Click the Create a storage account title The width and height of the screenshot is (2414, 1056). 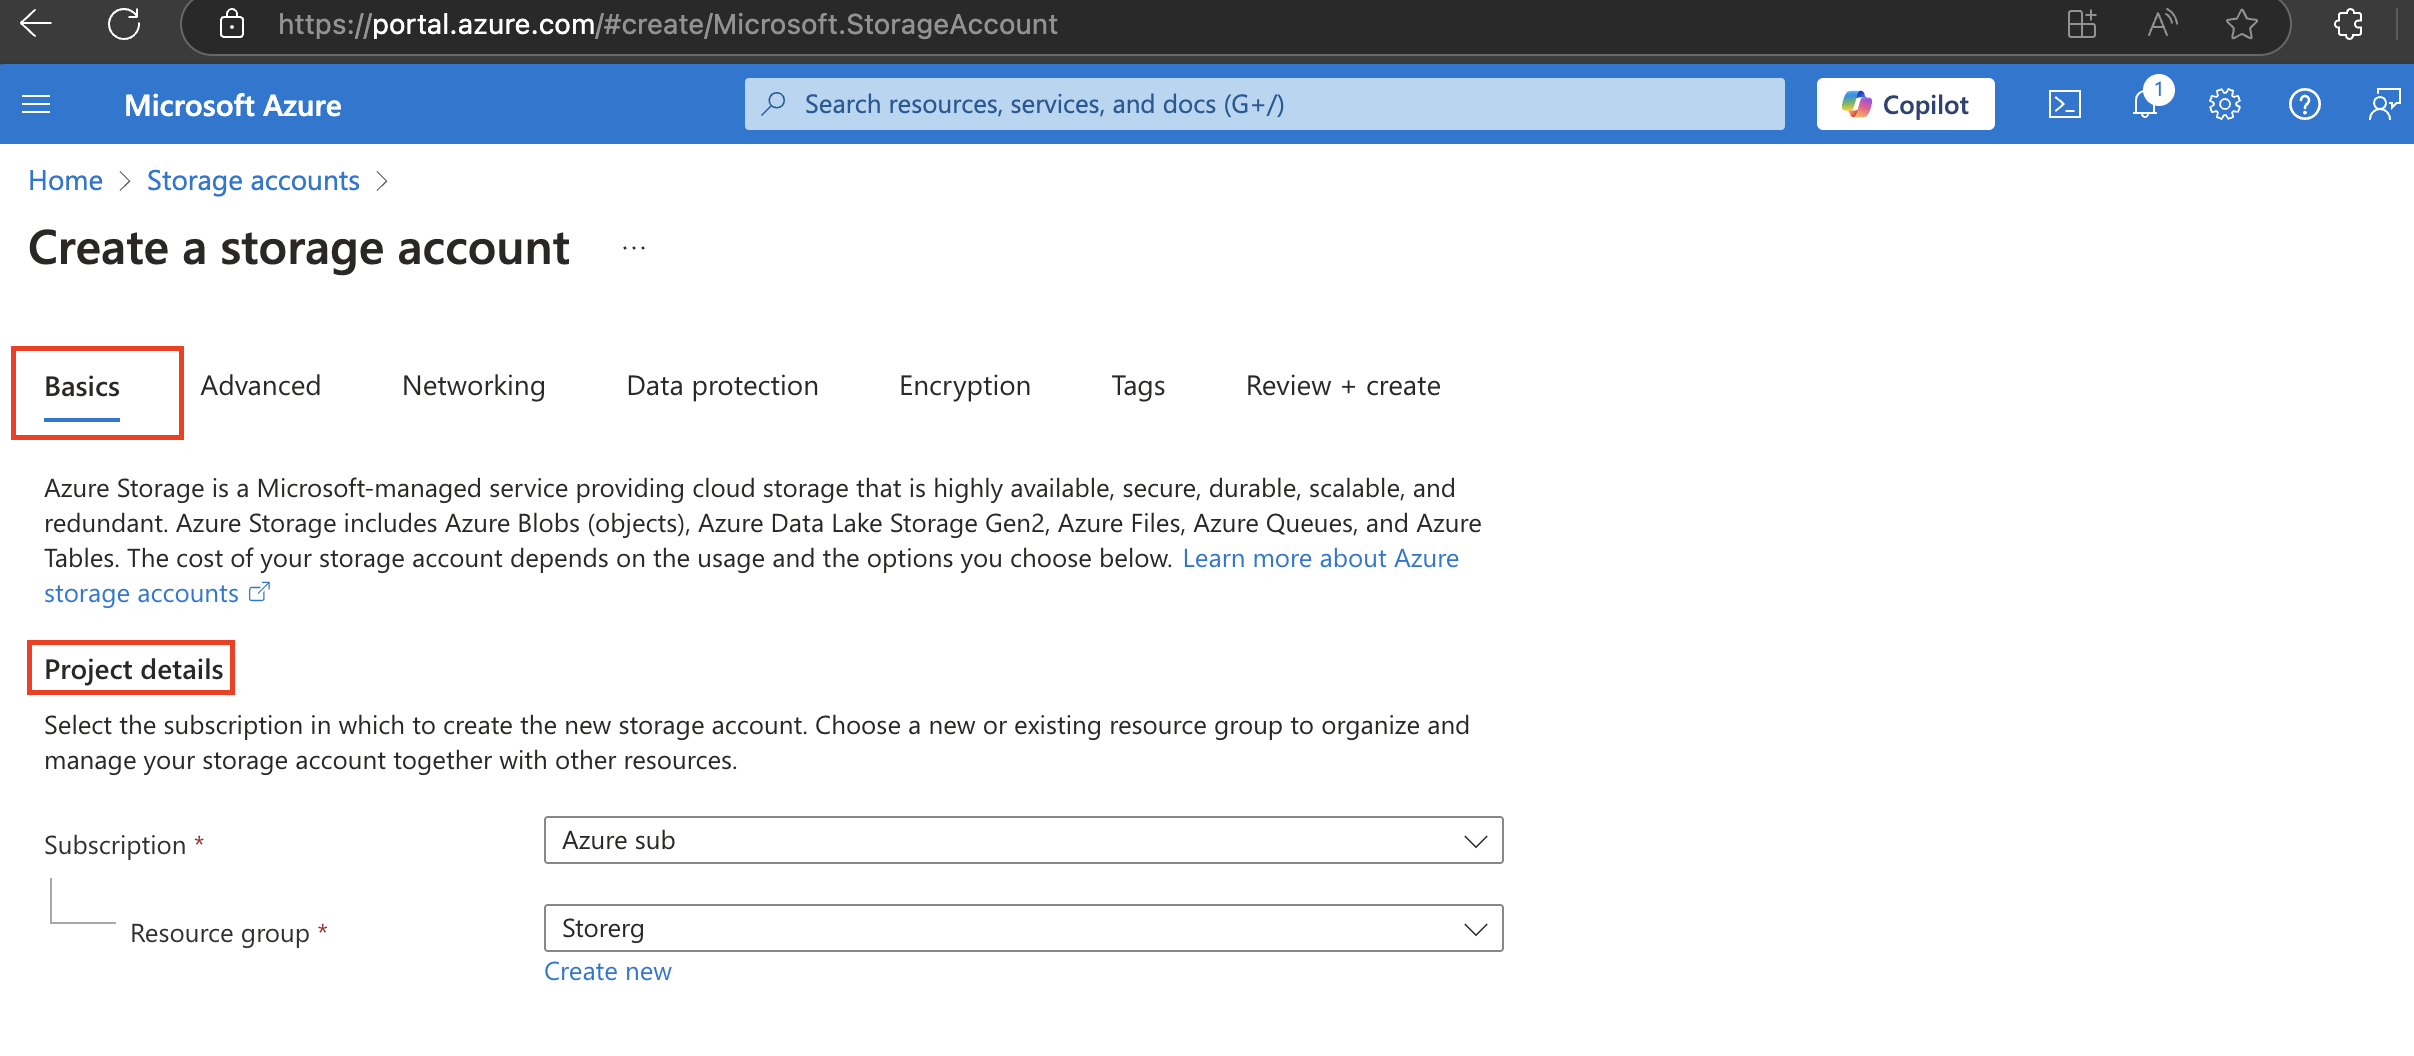(x=299, y=248)
